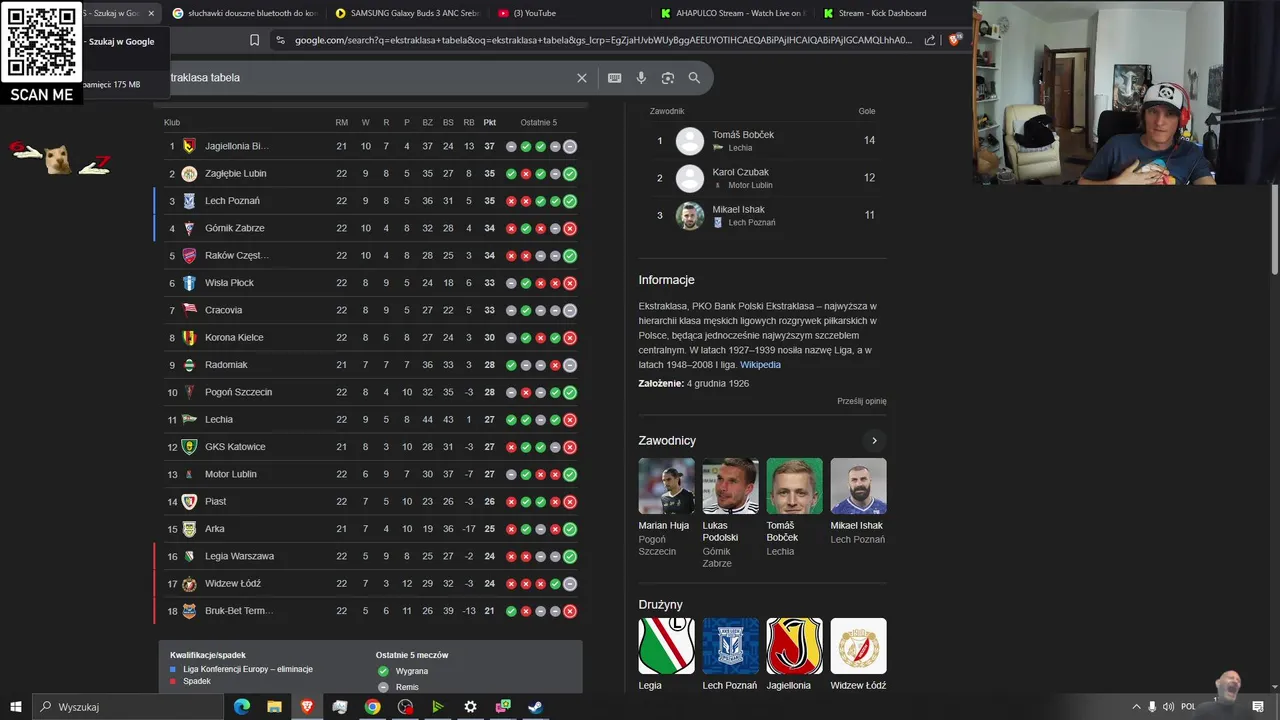Open Górnik Zabrze in the league table
The image size is (1280, 720).
point(234,228)
